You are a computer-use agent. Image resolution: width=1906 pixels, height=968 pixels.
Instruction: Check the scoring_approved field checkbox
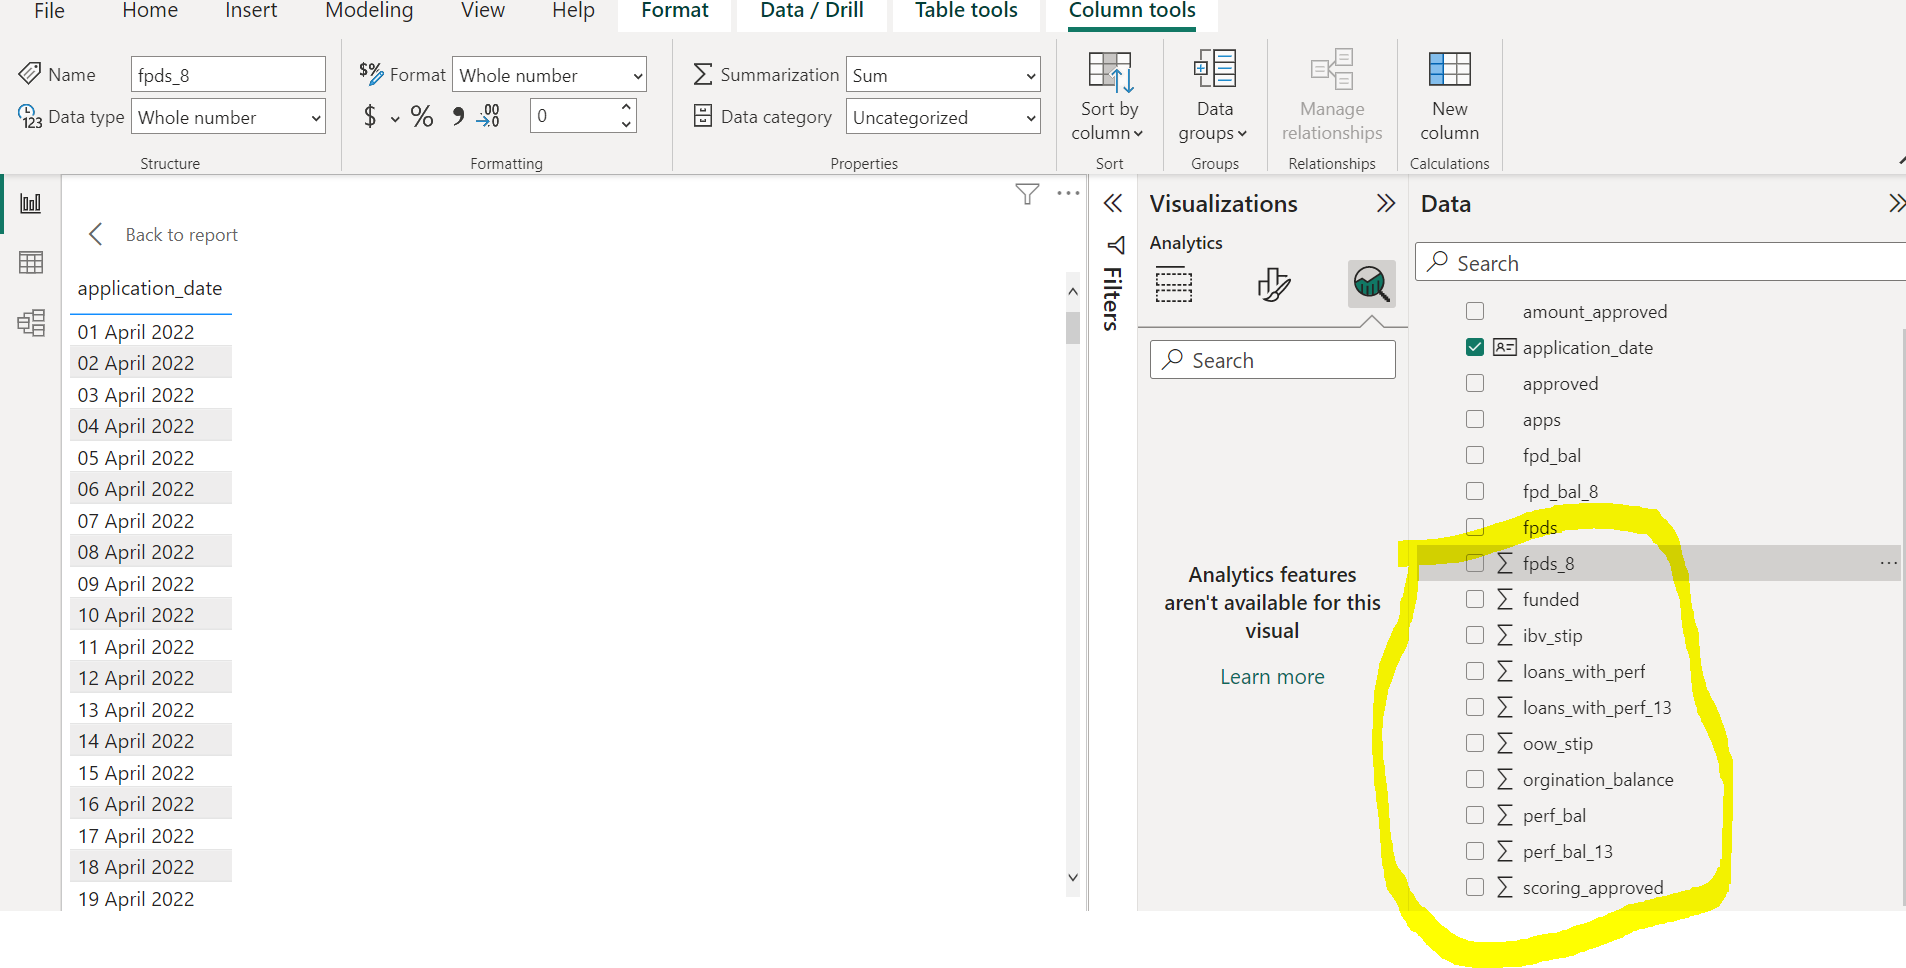click(x=1475, y=887)
